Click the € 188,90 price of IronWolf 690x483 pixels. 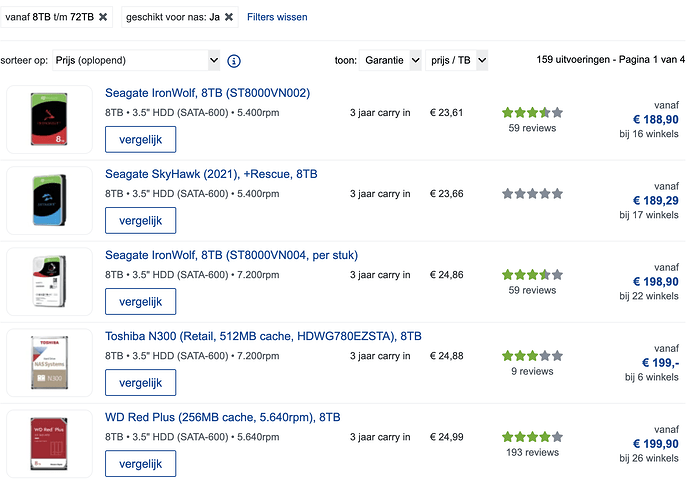655,120
